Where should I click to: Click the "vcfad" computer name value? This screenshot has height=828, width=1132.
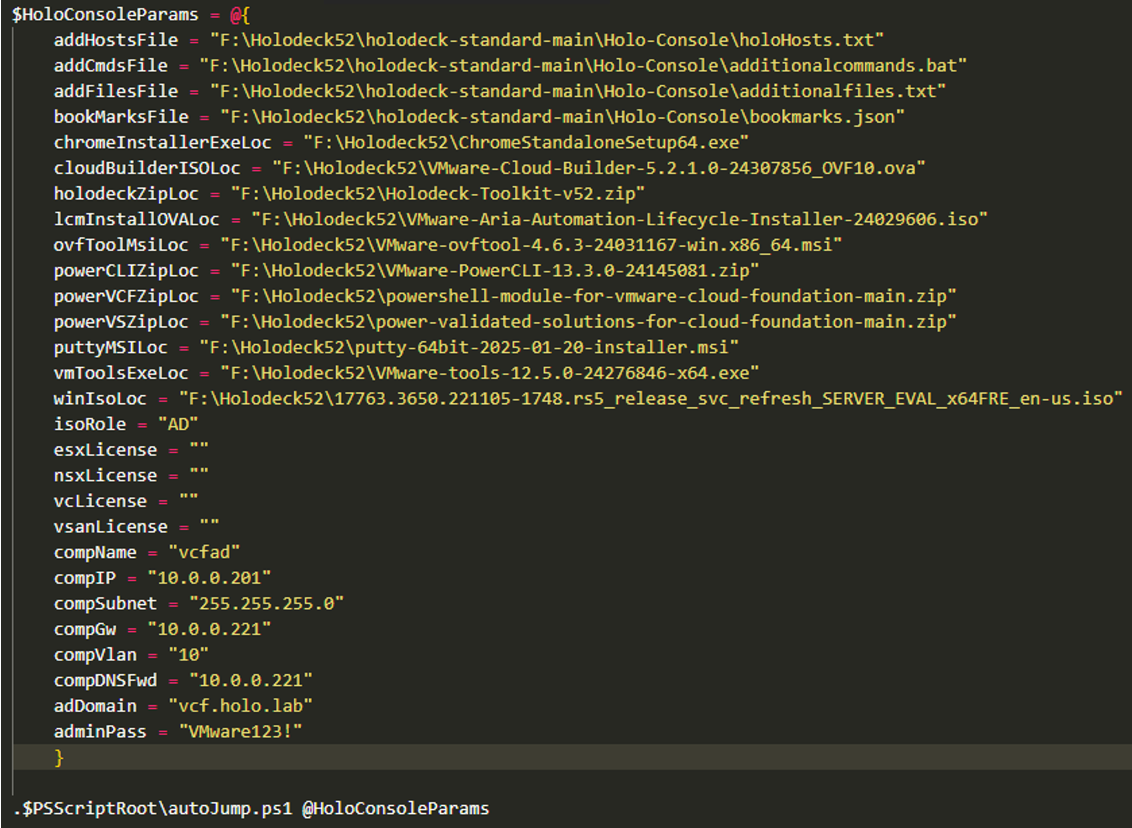[x=204, y=552]
